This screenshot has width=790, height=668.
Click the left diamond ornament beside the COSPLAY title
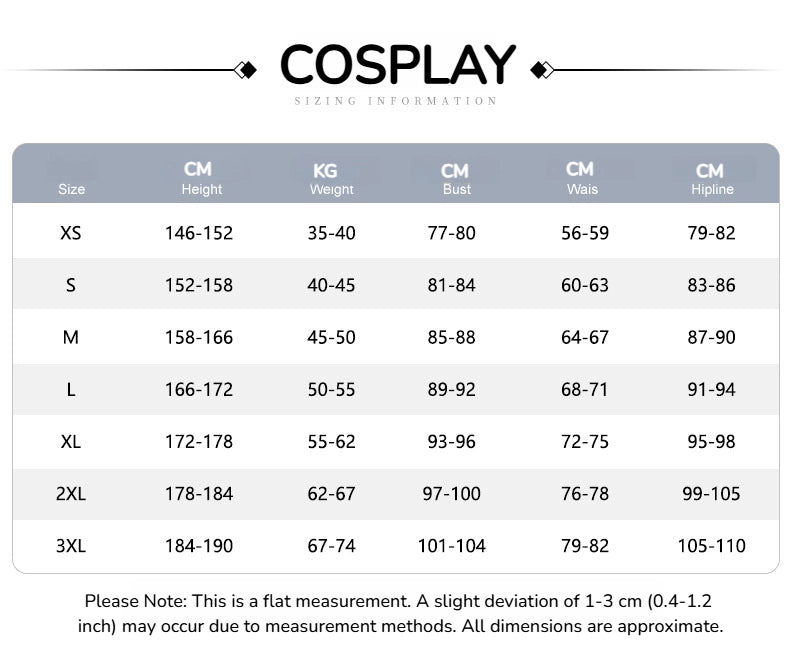244,70
